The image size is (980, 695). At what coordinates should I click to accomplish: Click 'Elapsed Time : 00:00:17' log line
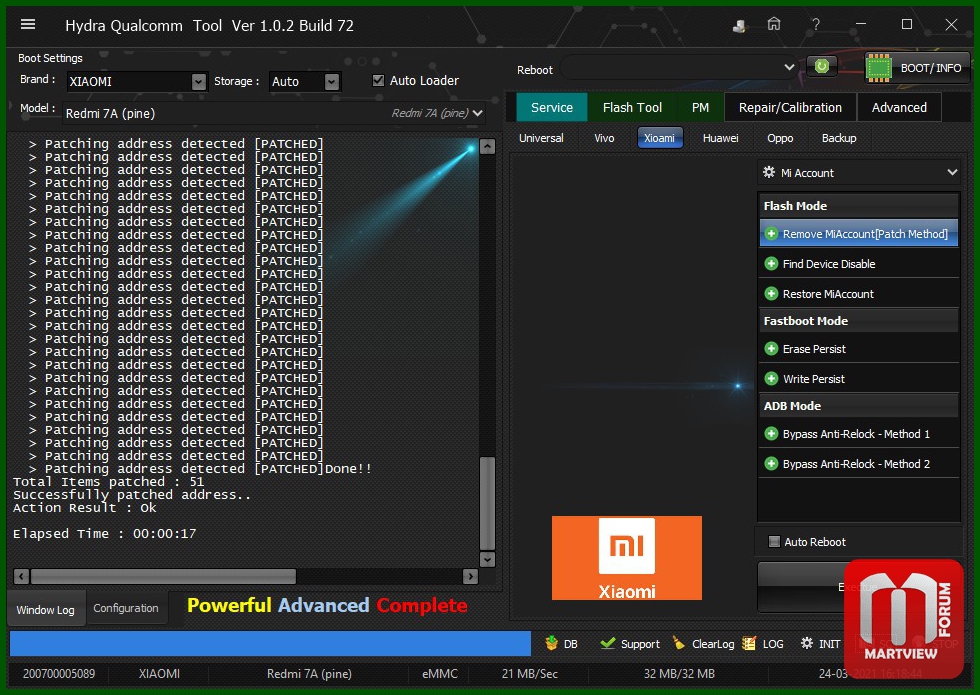click(105, 534)
